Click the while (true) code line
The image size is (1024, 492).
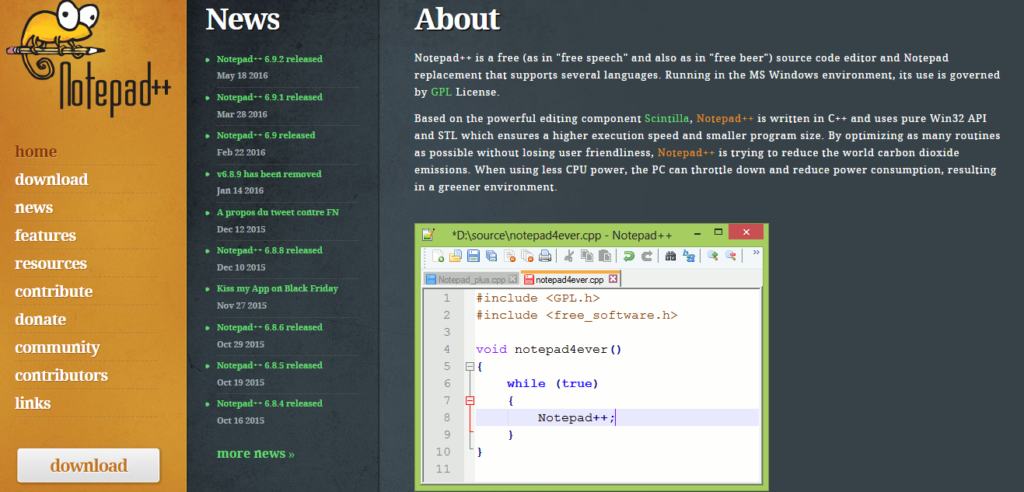click(x=552, y=383)
